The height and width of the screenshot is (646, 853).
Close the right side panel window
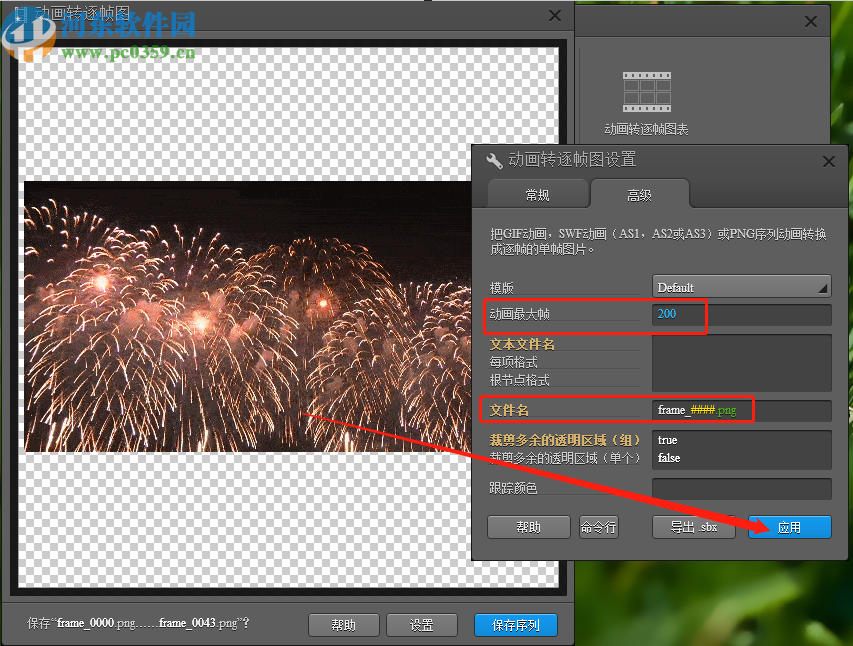(811, 21)
